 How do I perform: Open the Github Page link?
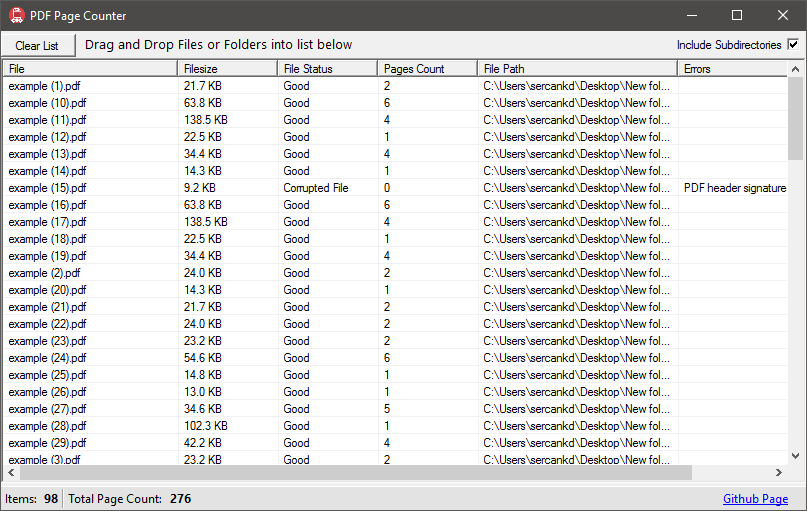coord(755,499)
